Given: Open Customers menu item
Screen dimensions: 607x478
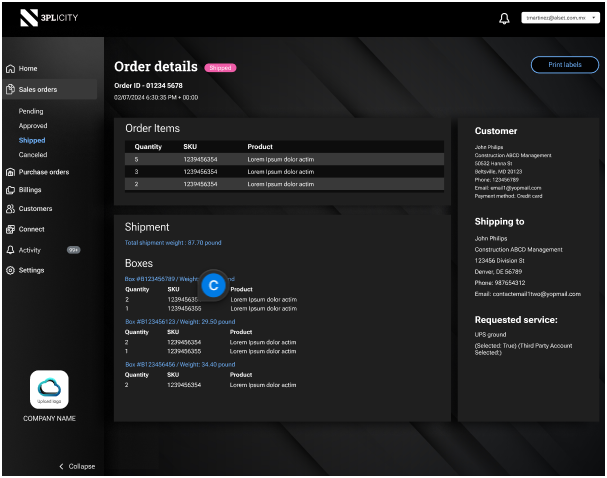Looking at the screenshot, I should [35, 209].
